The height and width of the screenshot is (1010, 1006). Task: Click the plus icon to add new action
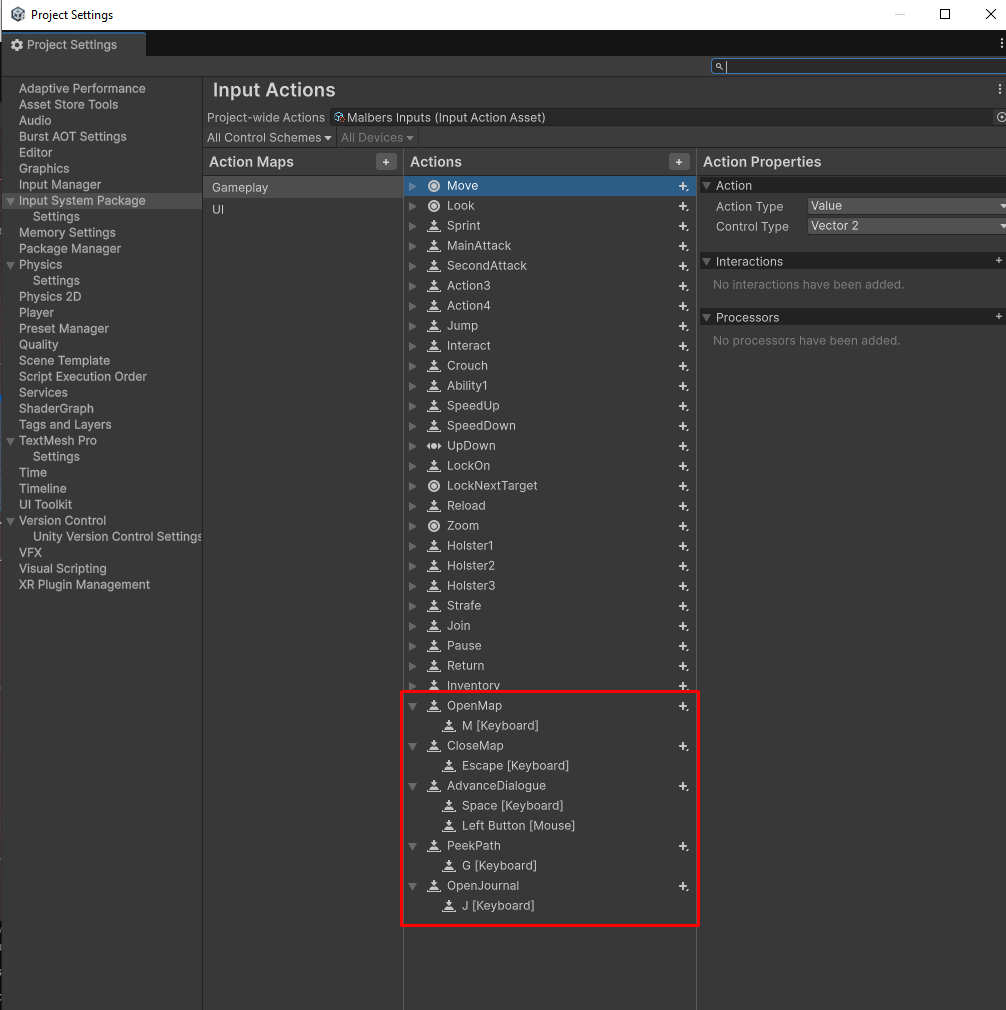point(679,162)
